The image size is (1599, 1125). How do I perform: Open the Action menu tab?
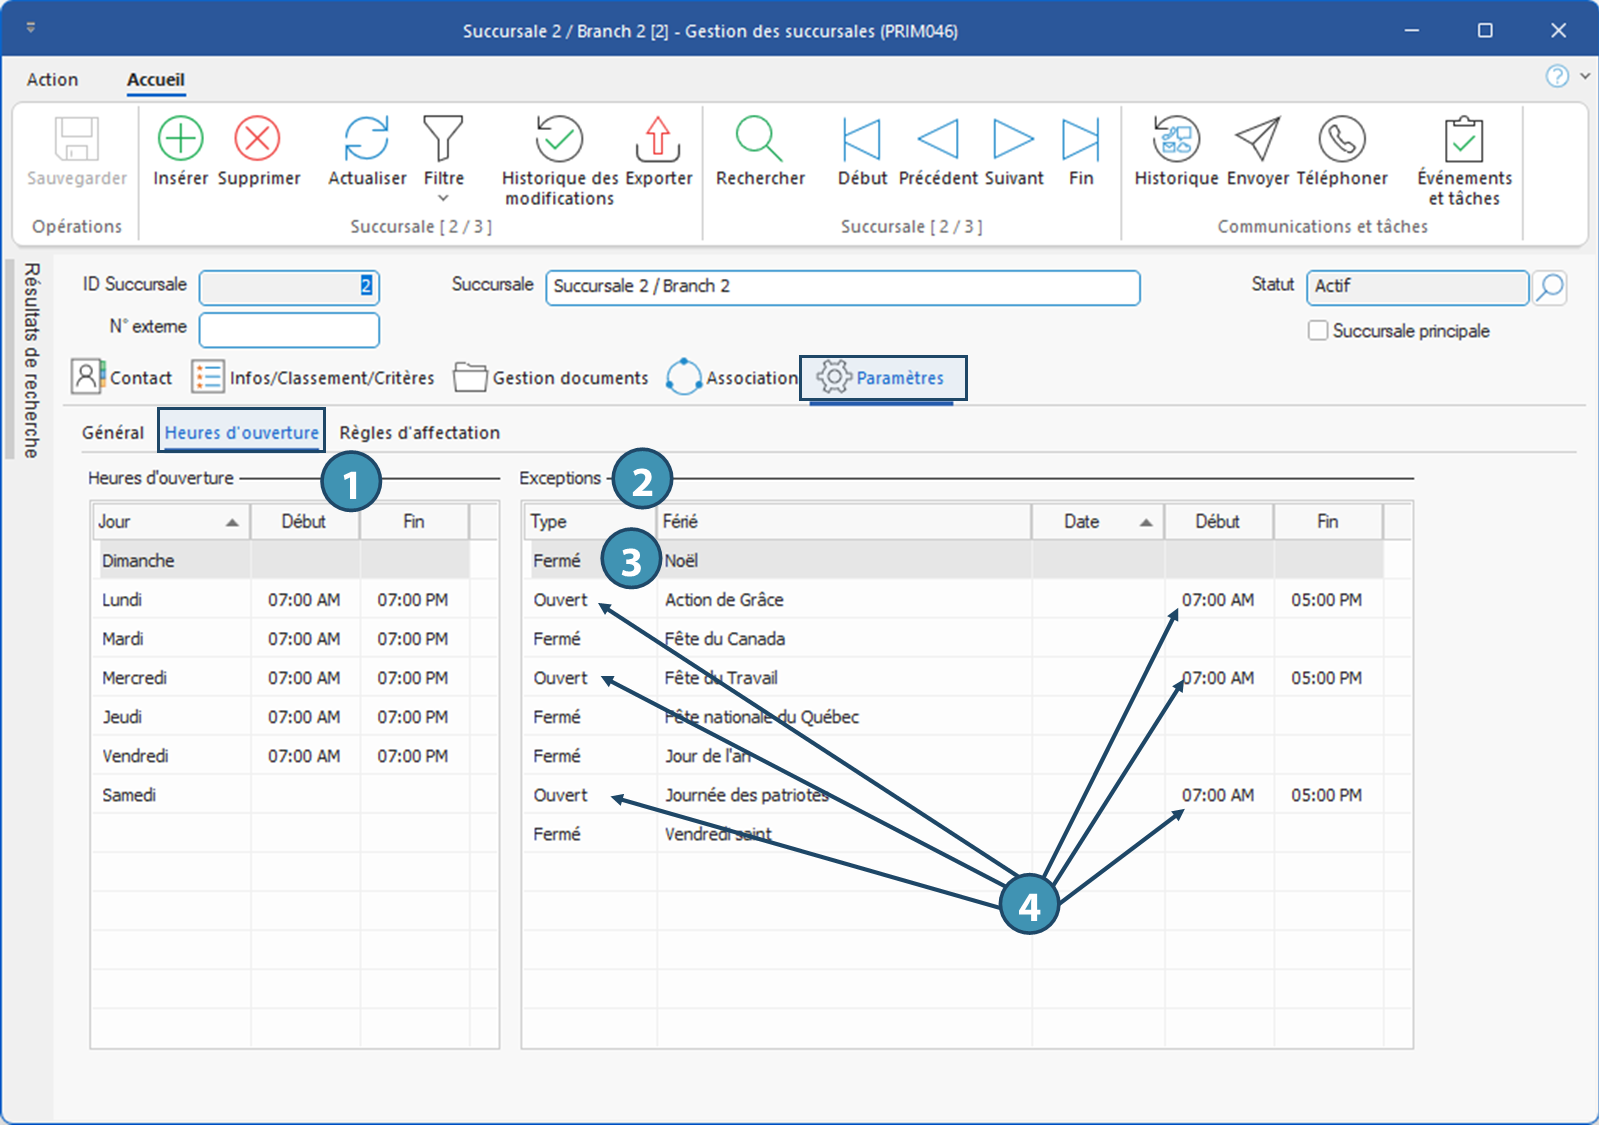pyautogui.click(x=52, y=80)
